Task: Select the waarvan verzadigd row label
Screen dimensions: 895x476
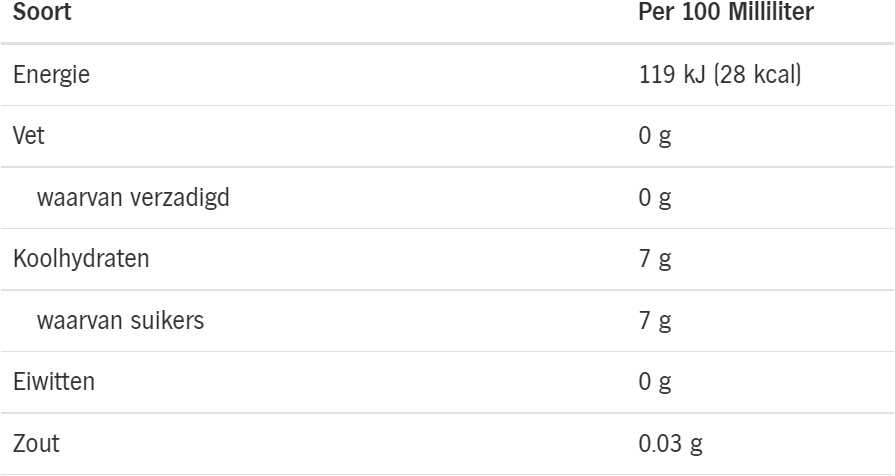Action: [x=133, y=197]
